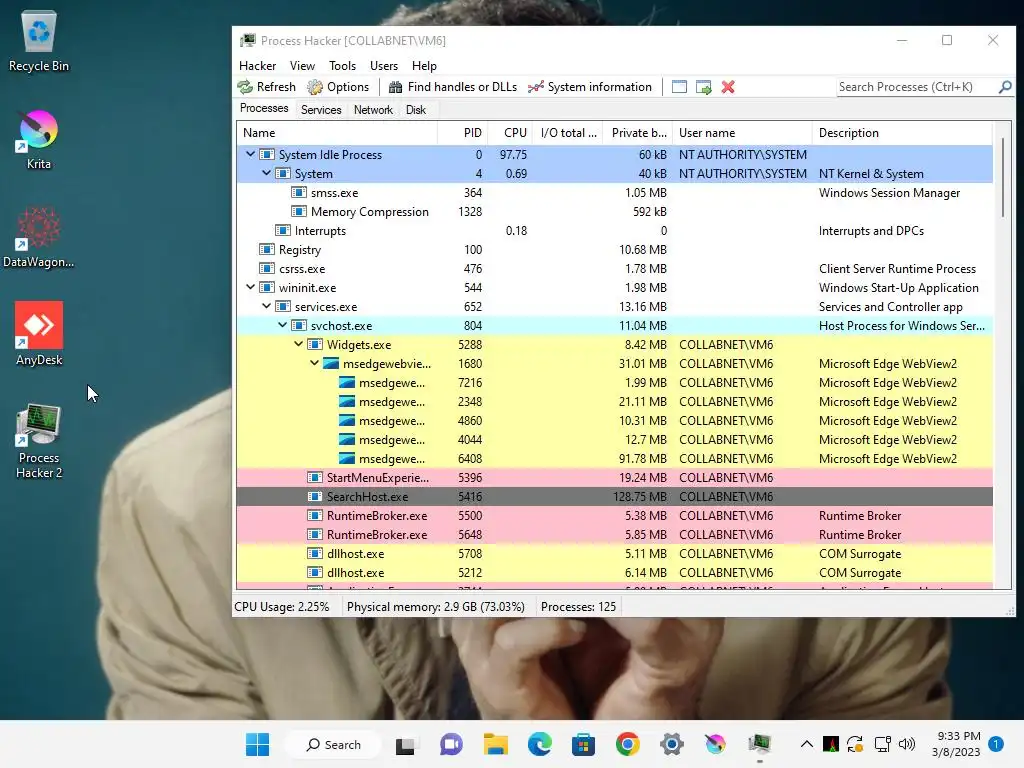
Task: Click the Refresh toolbar button
Action: [266, 87]
